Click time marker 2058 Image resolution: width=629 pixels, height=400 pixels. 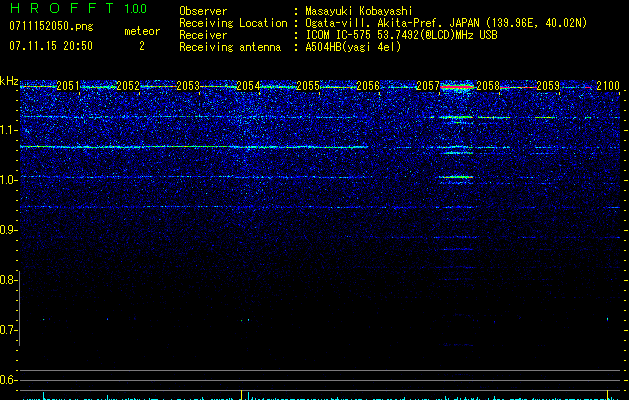488,85
